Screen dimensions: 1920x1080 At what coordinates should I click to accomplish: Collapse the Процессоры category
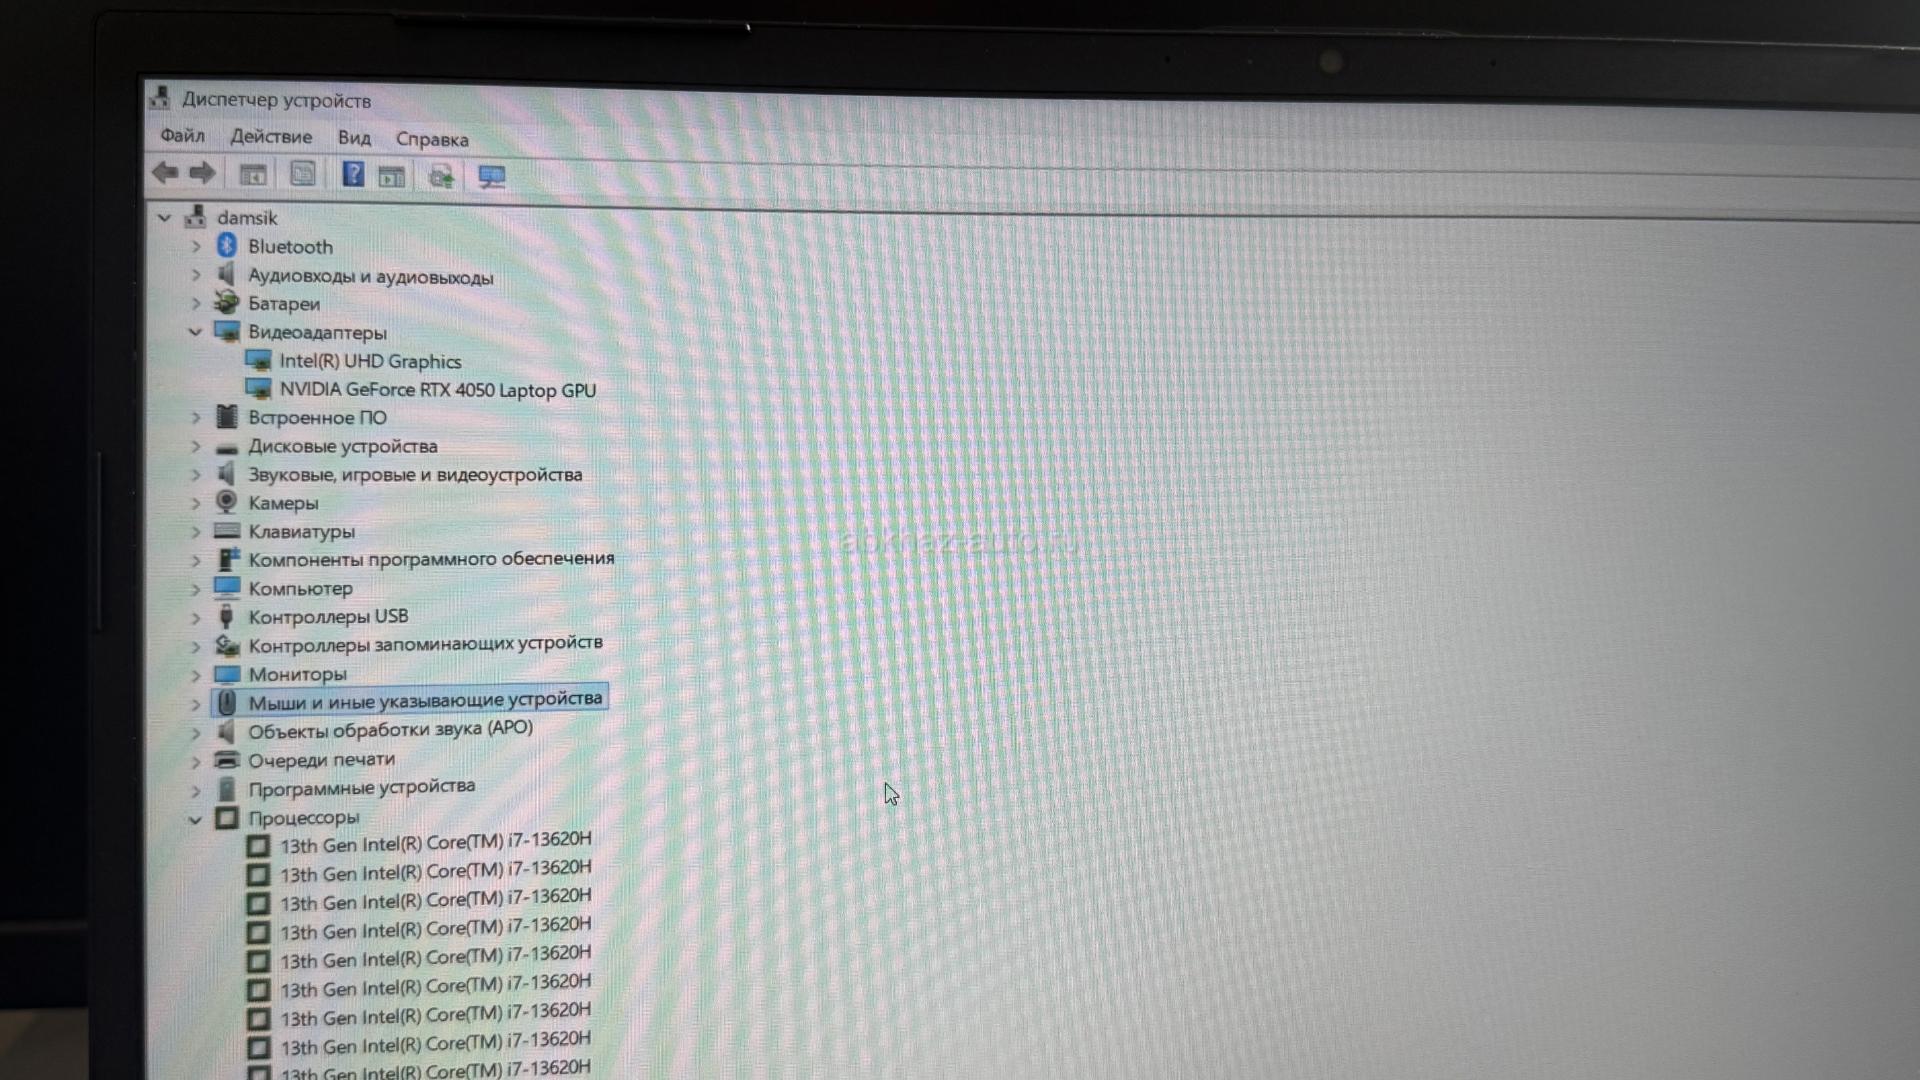[x=195, y=819]
